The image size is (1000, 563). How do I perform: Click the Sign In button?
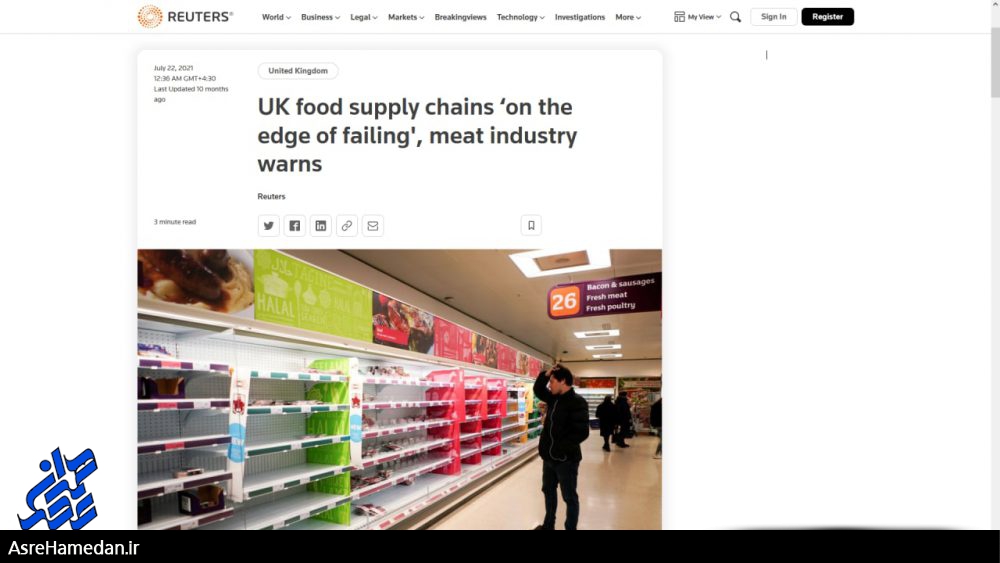pos(774,17)
